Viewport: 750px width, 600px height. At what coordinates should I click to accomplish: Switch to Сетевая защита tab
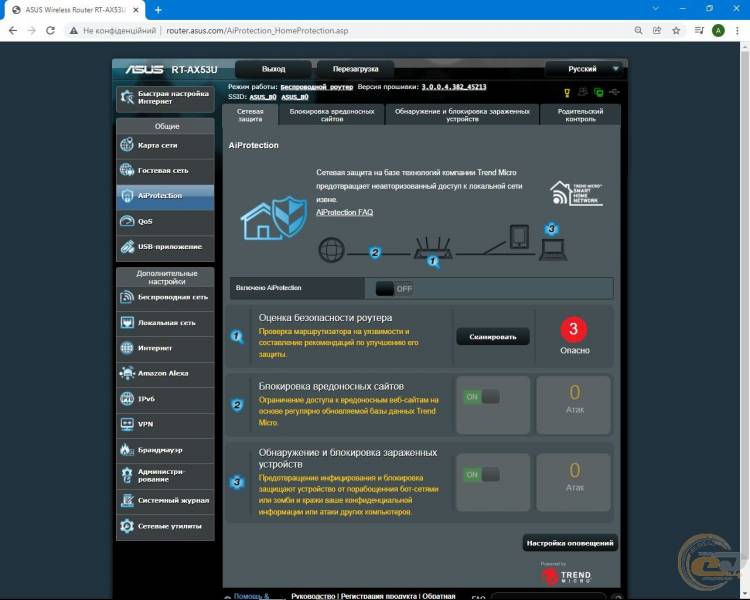tap(250, 115)
